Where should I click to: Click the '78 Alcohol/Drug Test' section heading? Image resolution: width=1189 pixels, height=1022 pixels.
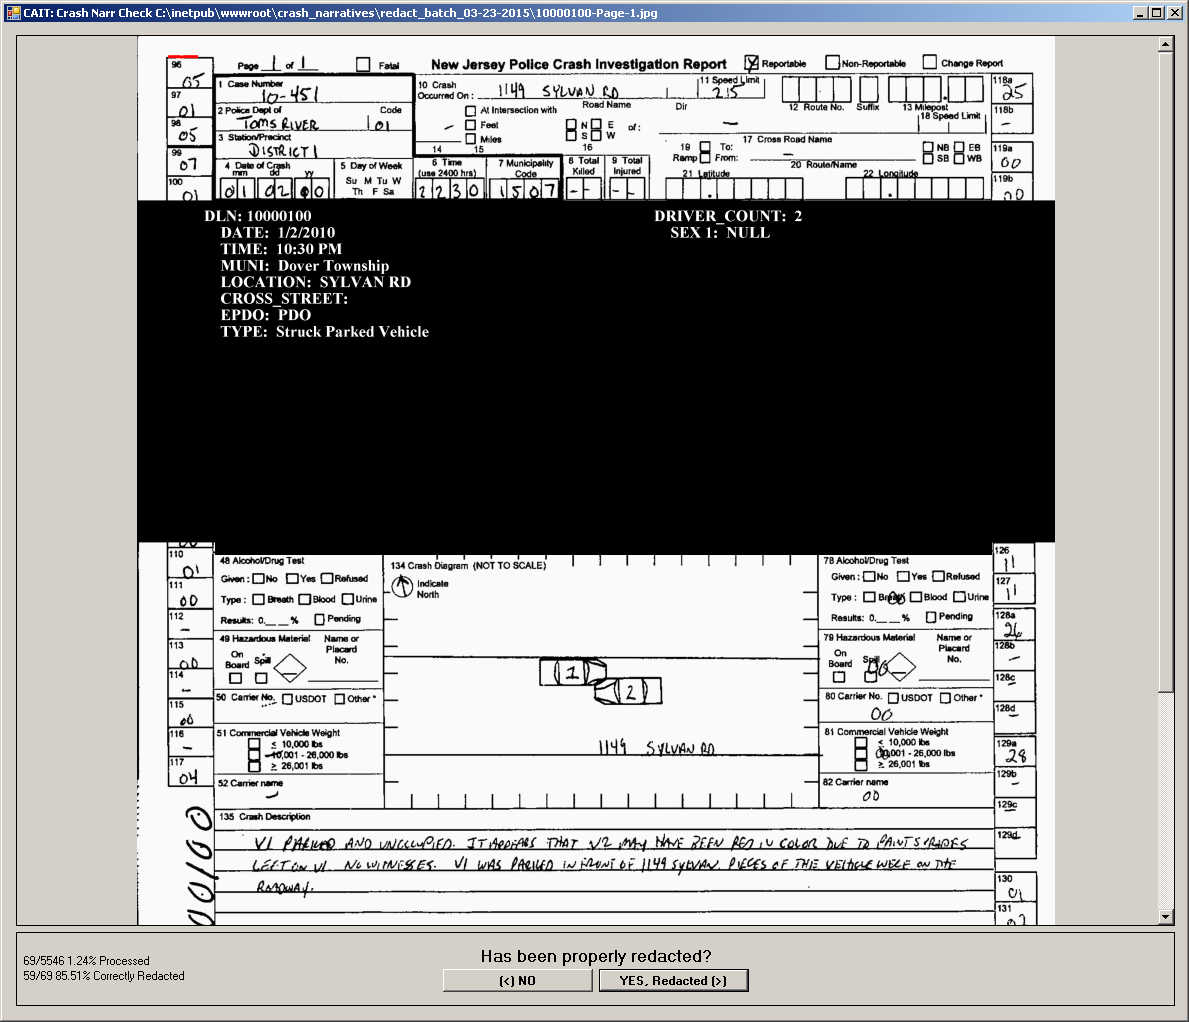866,560
